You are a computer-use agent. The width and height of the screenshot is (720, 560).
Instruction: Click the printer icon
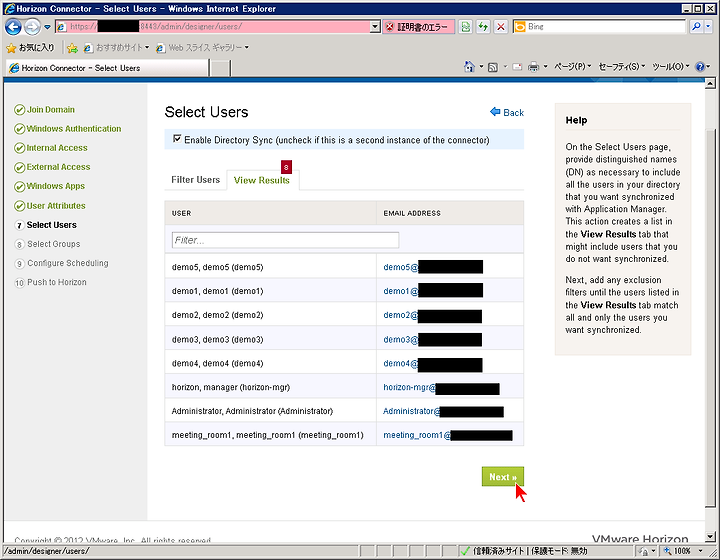[x=533, y=67]
